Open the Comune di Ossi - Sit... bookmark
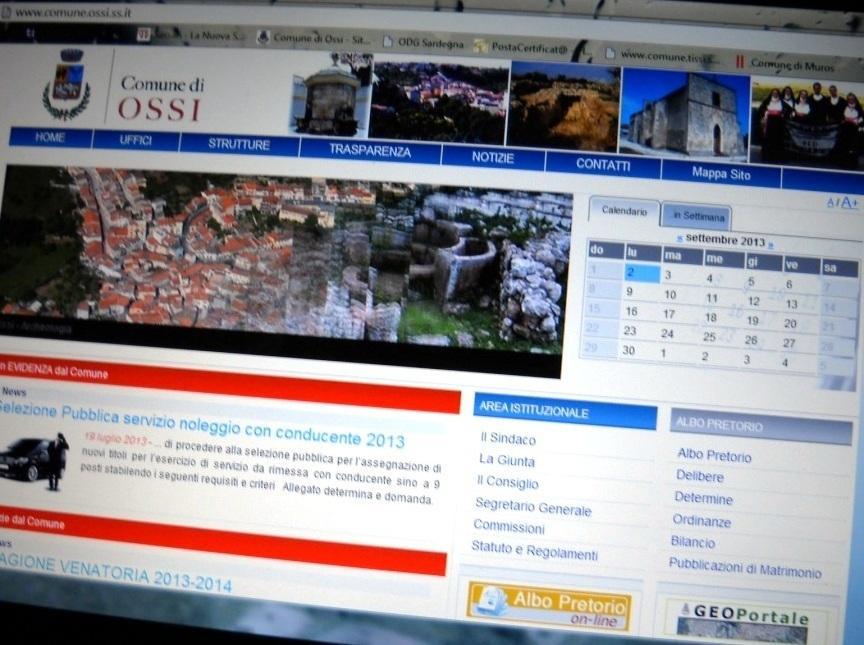864x645 pixels. pos(314,39)
